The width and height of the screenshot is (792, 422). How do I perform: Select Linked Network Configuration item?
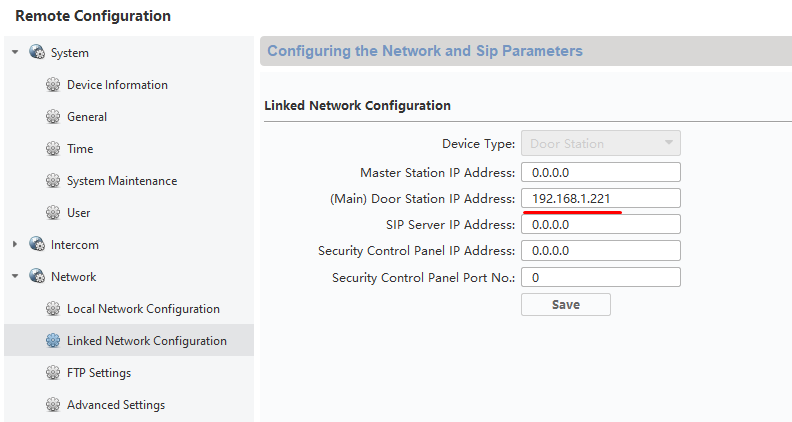click(129, 341)
